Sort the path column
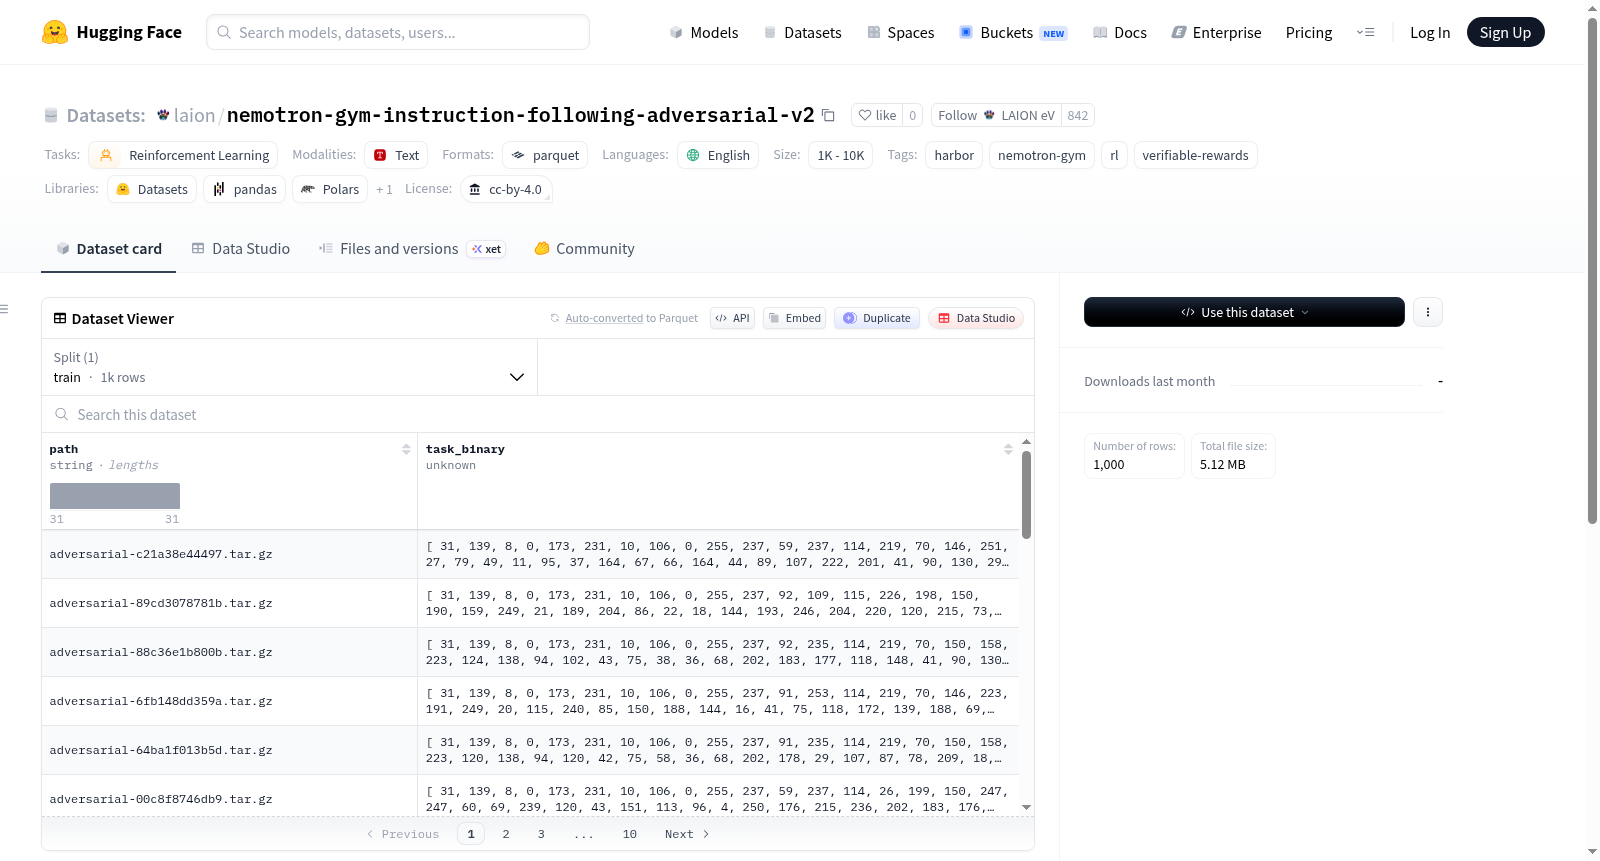This screenshot has width=1600, height=861. [x=406, y=449]
